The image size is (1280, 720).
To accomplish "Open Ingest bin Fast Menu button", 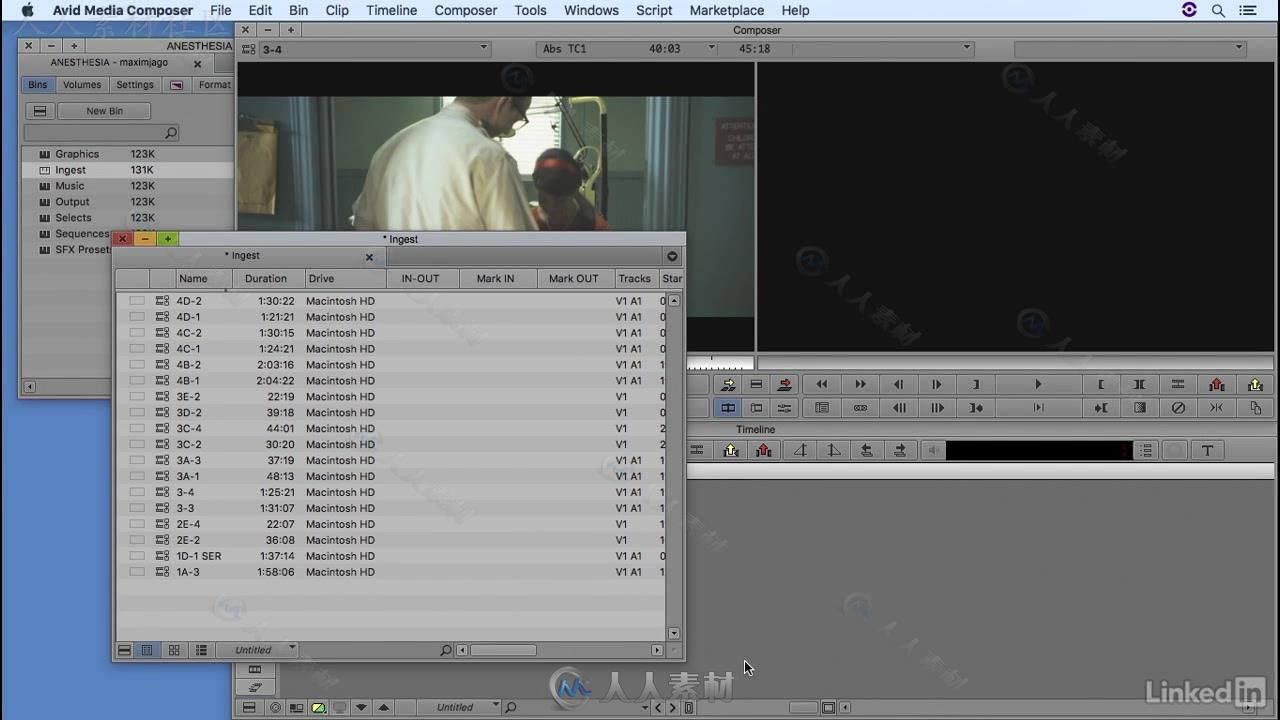I will [x=124, y=650].
